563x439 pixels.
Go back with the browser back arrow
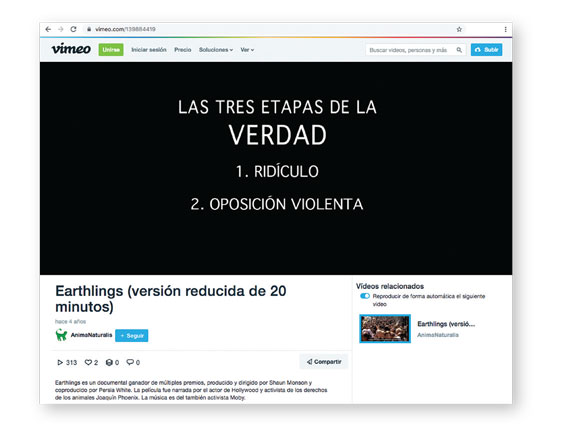point(48,29)
